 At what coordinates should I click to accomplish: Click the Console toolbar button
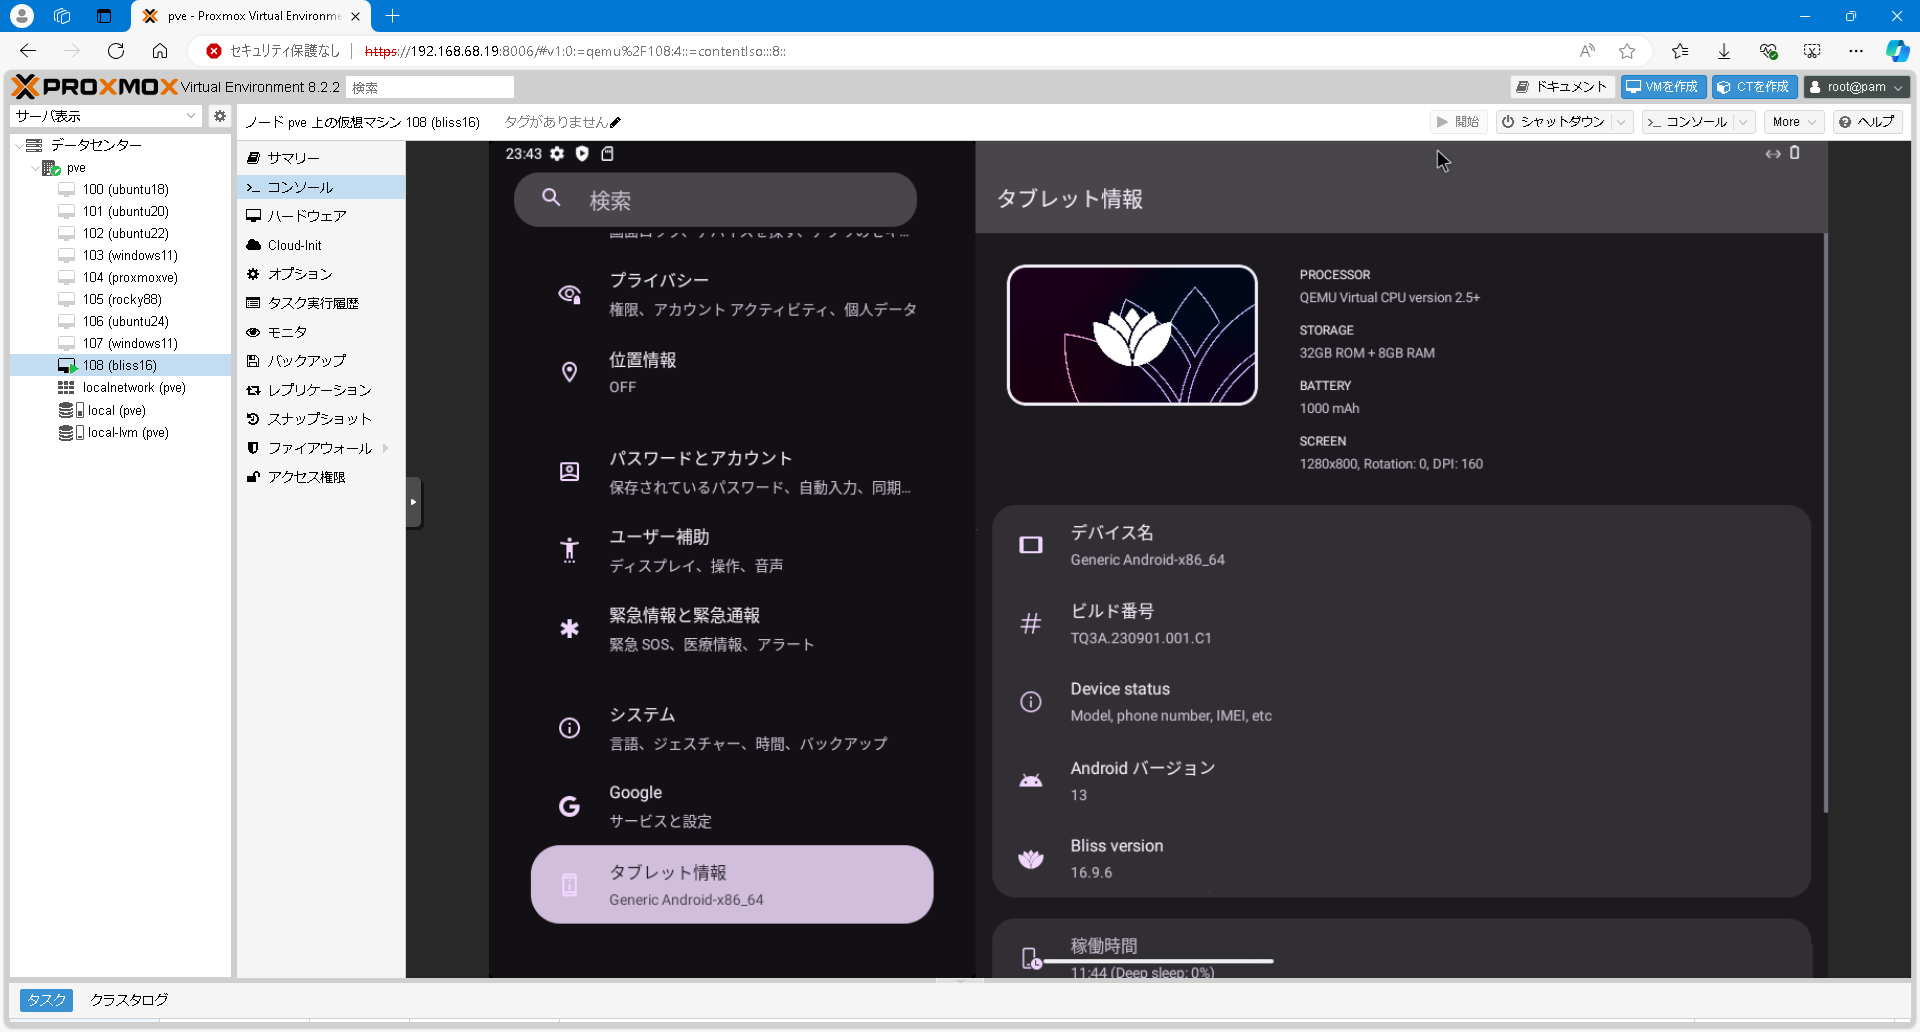point(1687,122)
